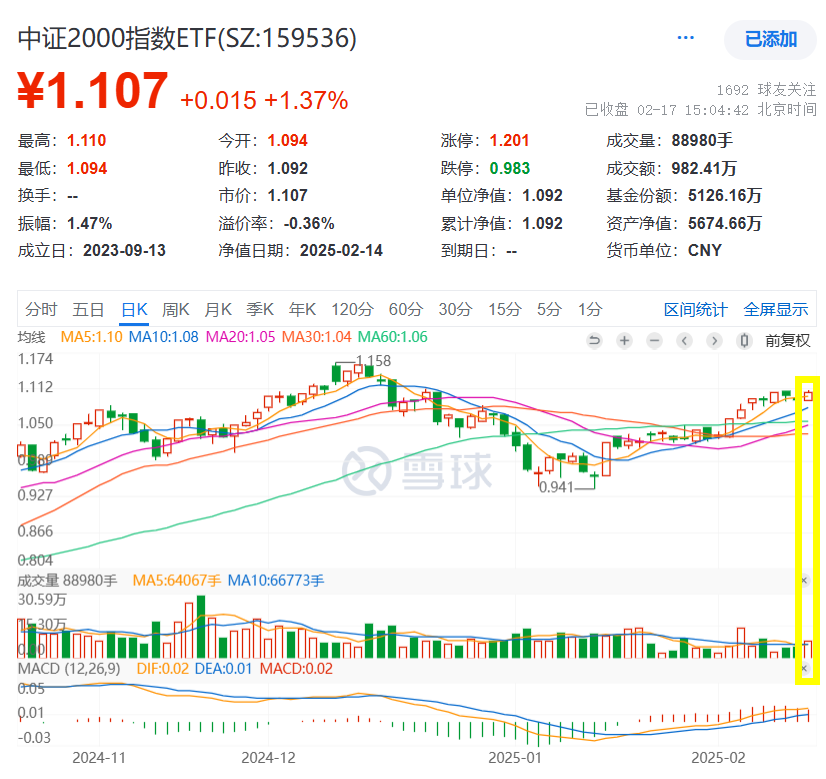Image resolution: width=826 pixels, height=779 pixels.
Task: Click the price ¥1.107
Action: [x=93, y=92]
